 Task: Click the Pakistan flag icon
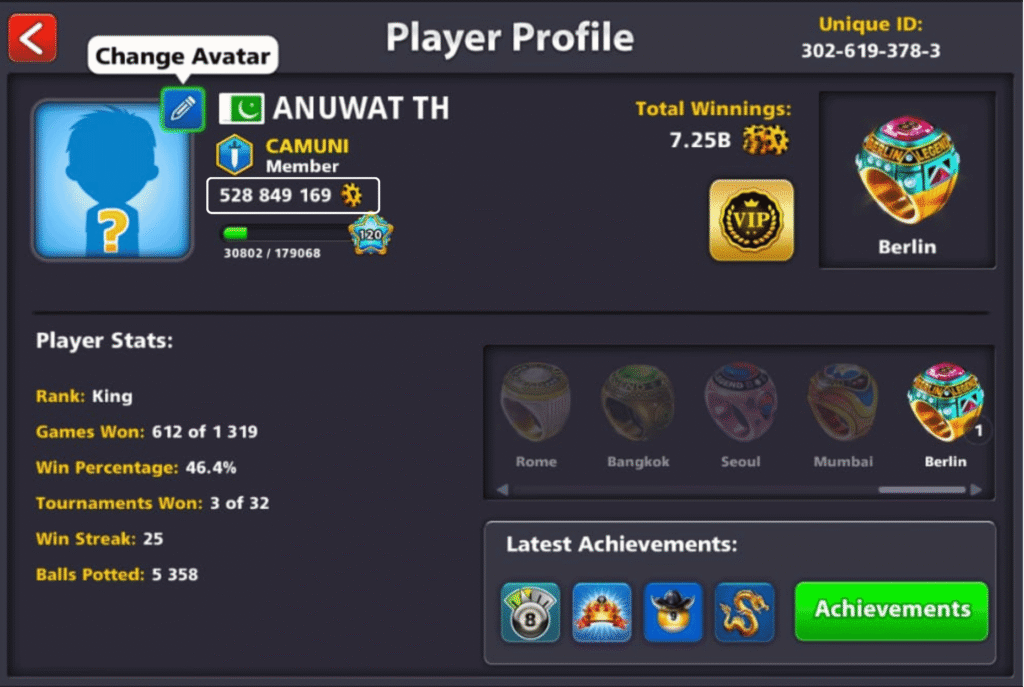click(242, 108)
